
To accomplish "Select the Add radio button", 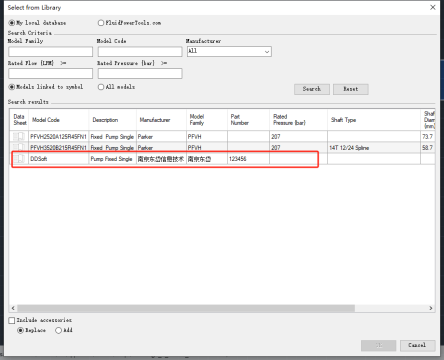I will 59,330.
